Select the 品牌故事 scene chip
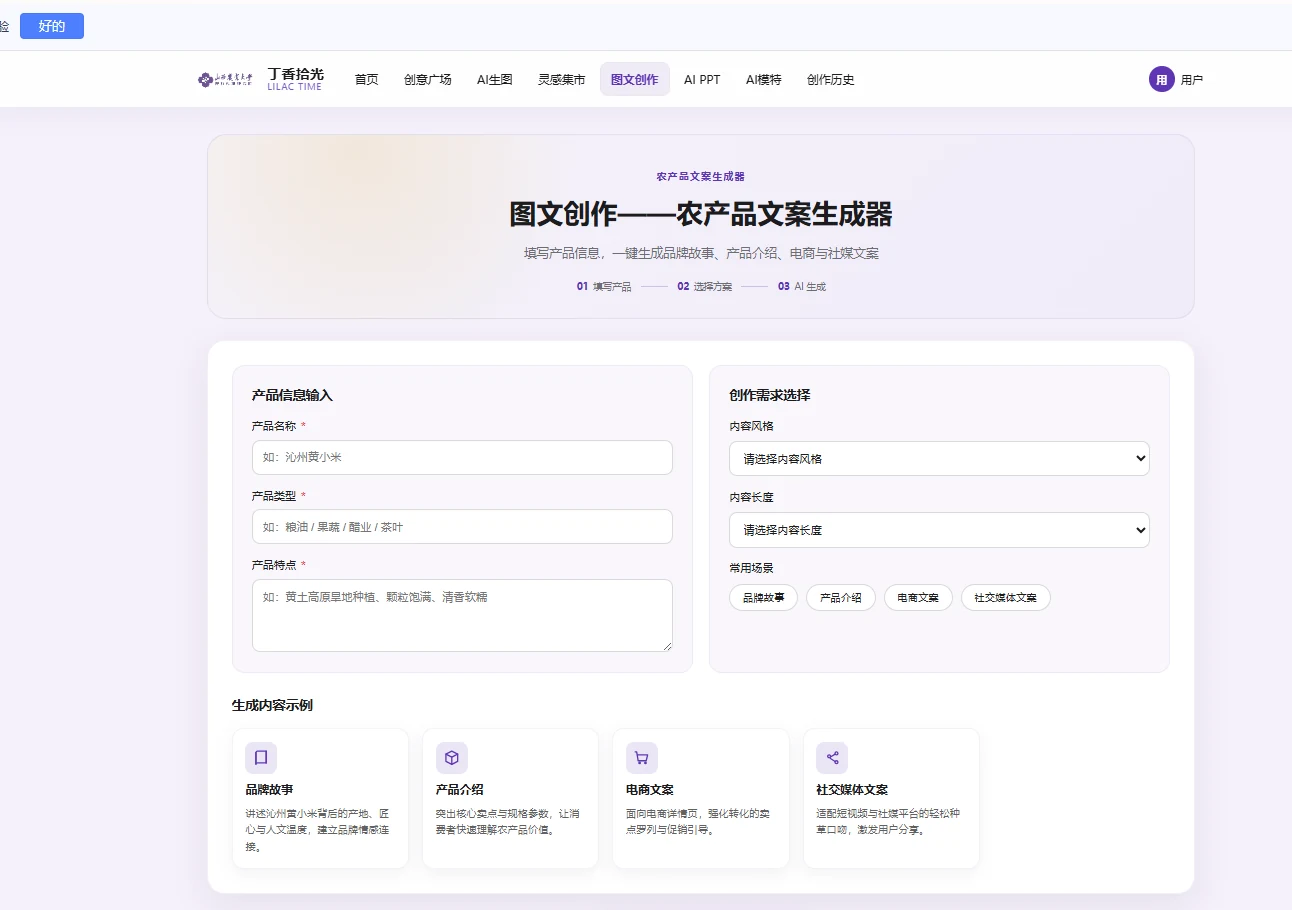Viewport: 1292px width, 910px height. (x=764, y=598)
